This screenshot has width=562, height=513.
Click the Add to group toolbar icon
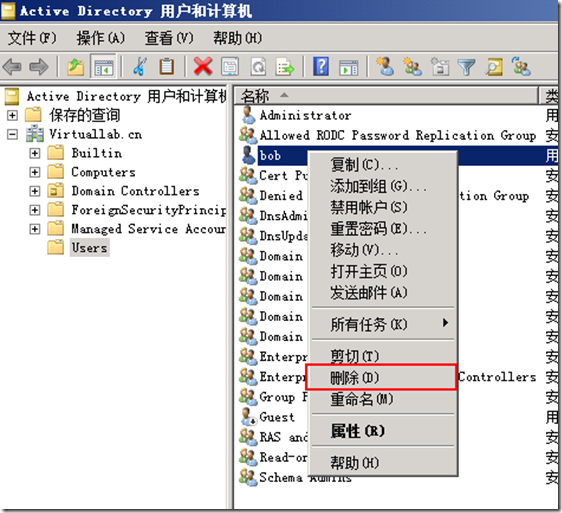point(521,66)
